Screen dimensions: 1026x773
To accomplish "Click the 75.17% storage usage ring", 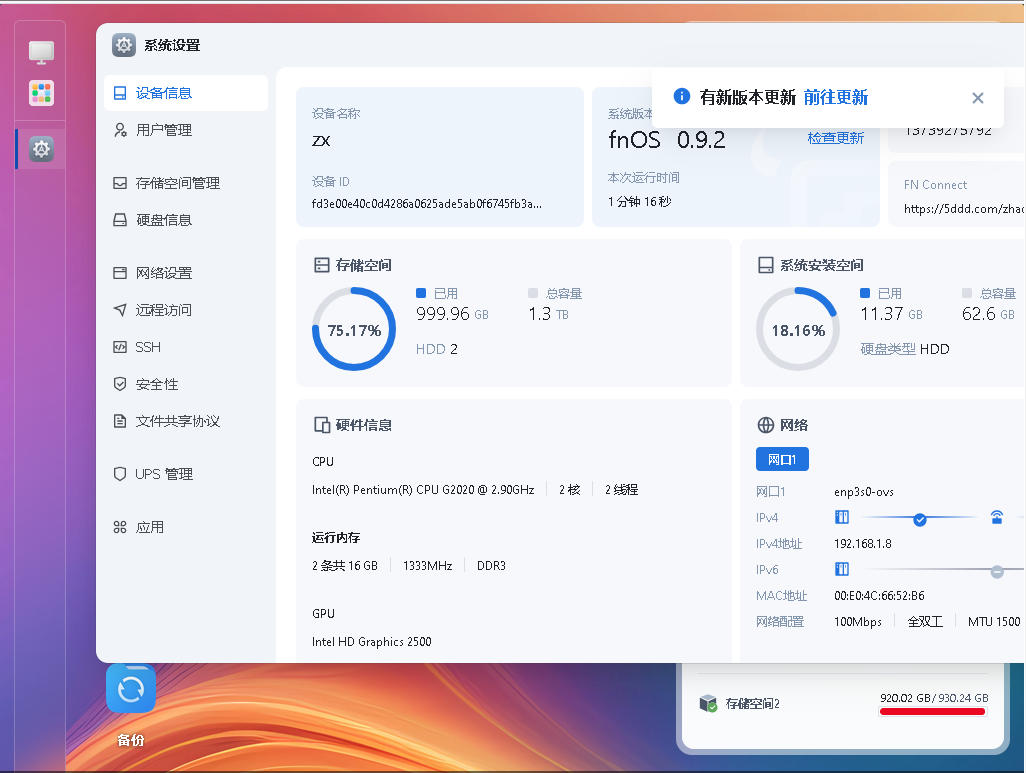I will [354, 329].
